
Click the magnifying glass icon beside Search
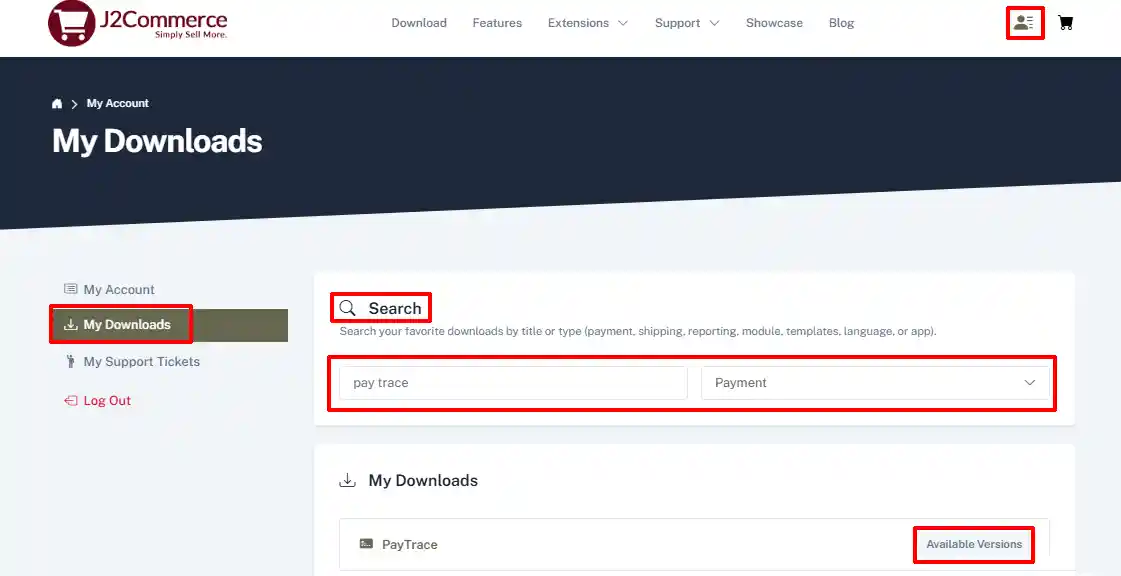347,308
